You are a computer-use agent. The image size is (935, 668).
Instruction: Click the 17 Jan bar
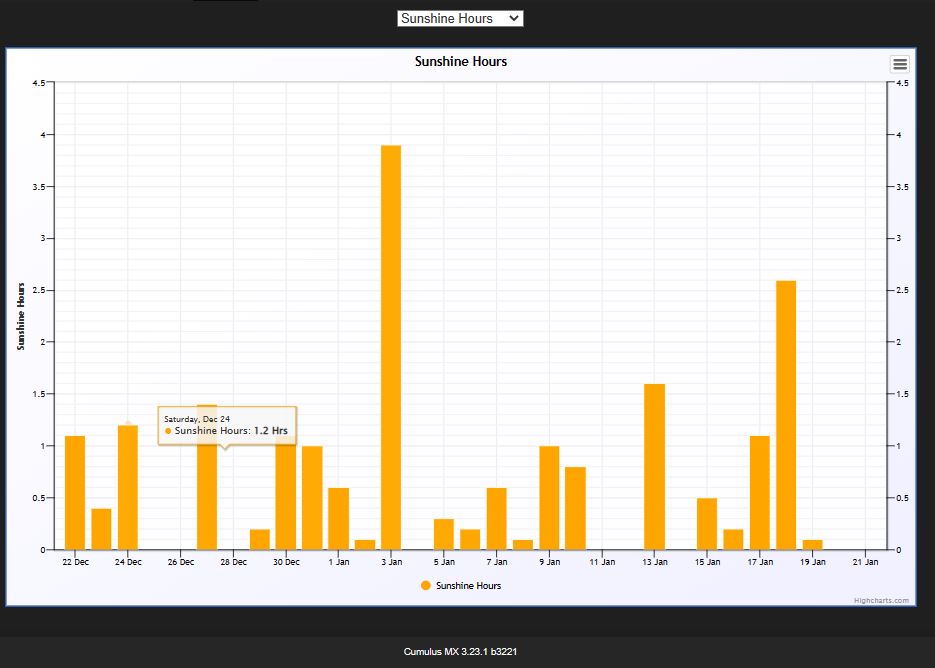(x=760, y=492)
